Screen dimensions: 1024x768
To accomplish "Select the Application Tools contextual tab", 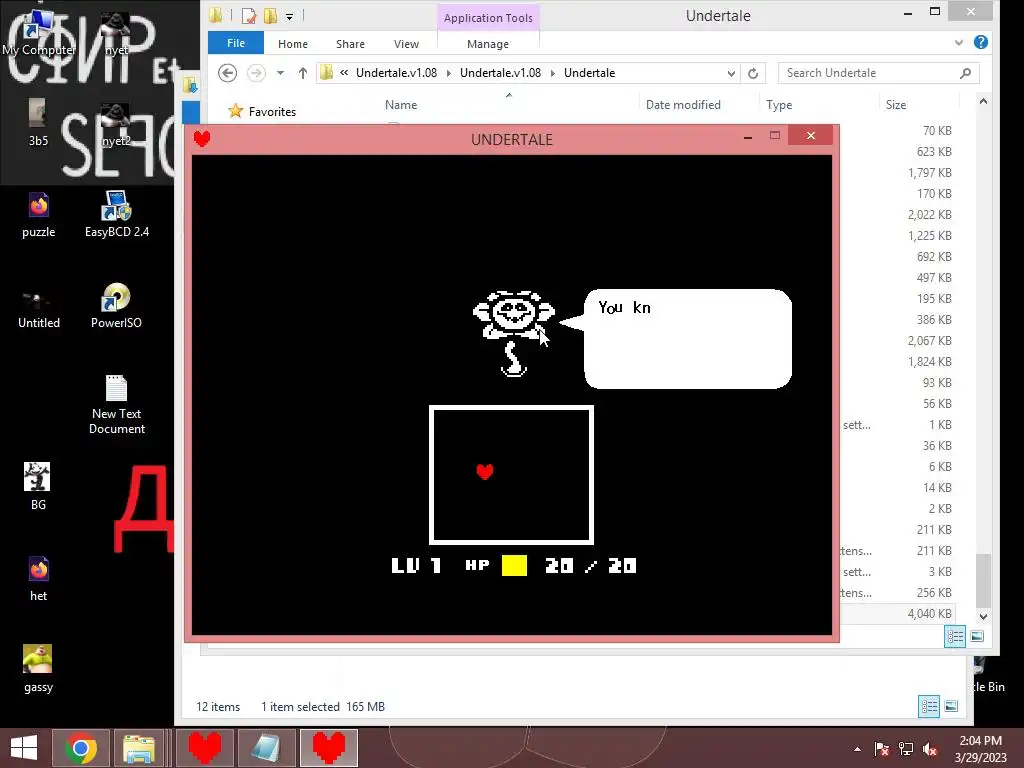I will click(488, 18).
